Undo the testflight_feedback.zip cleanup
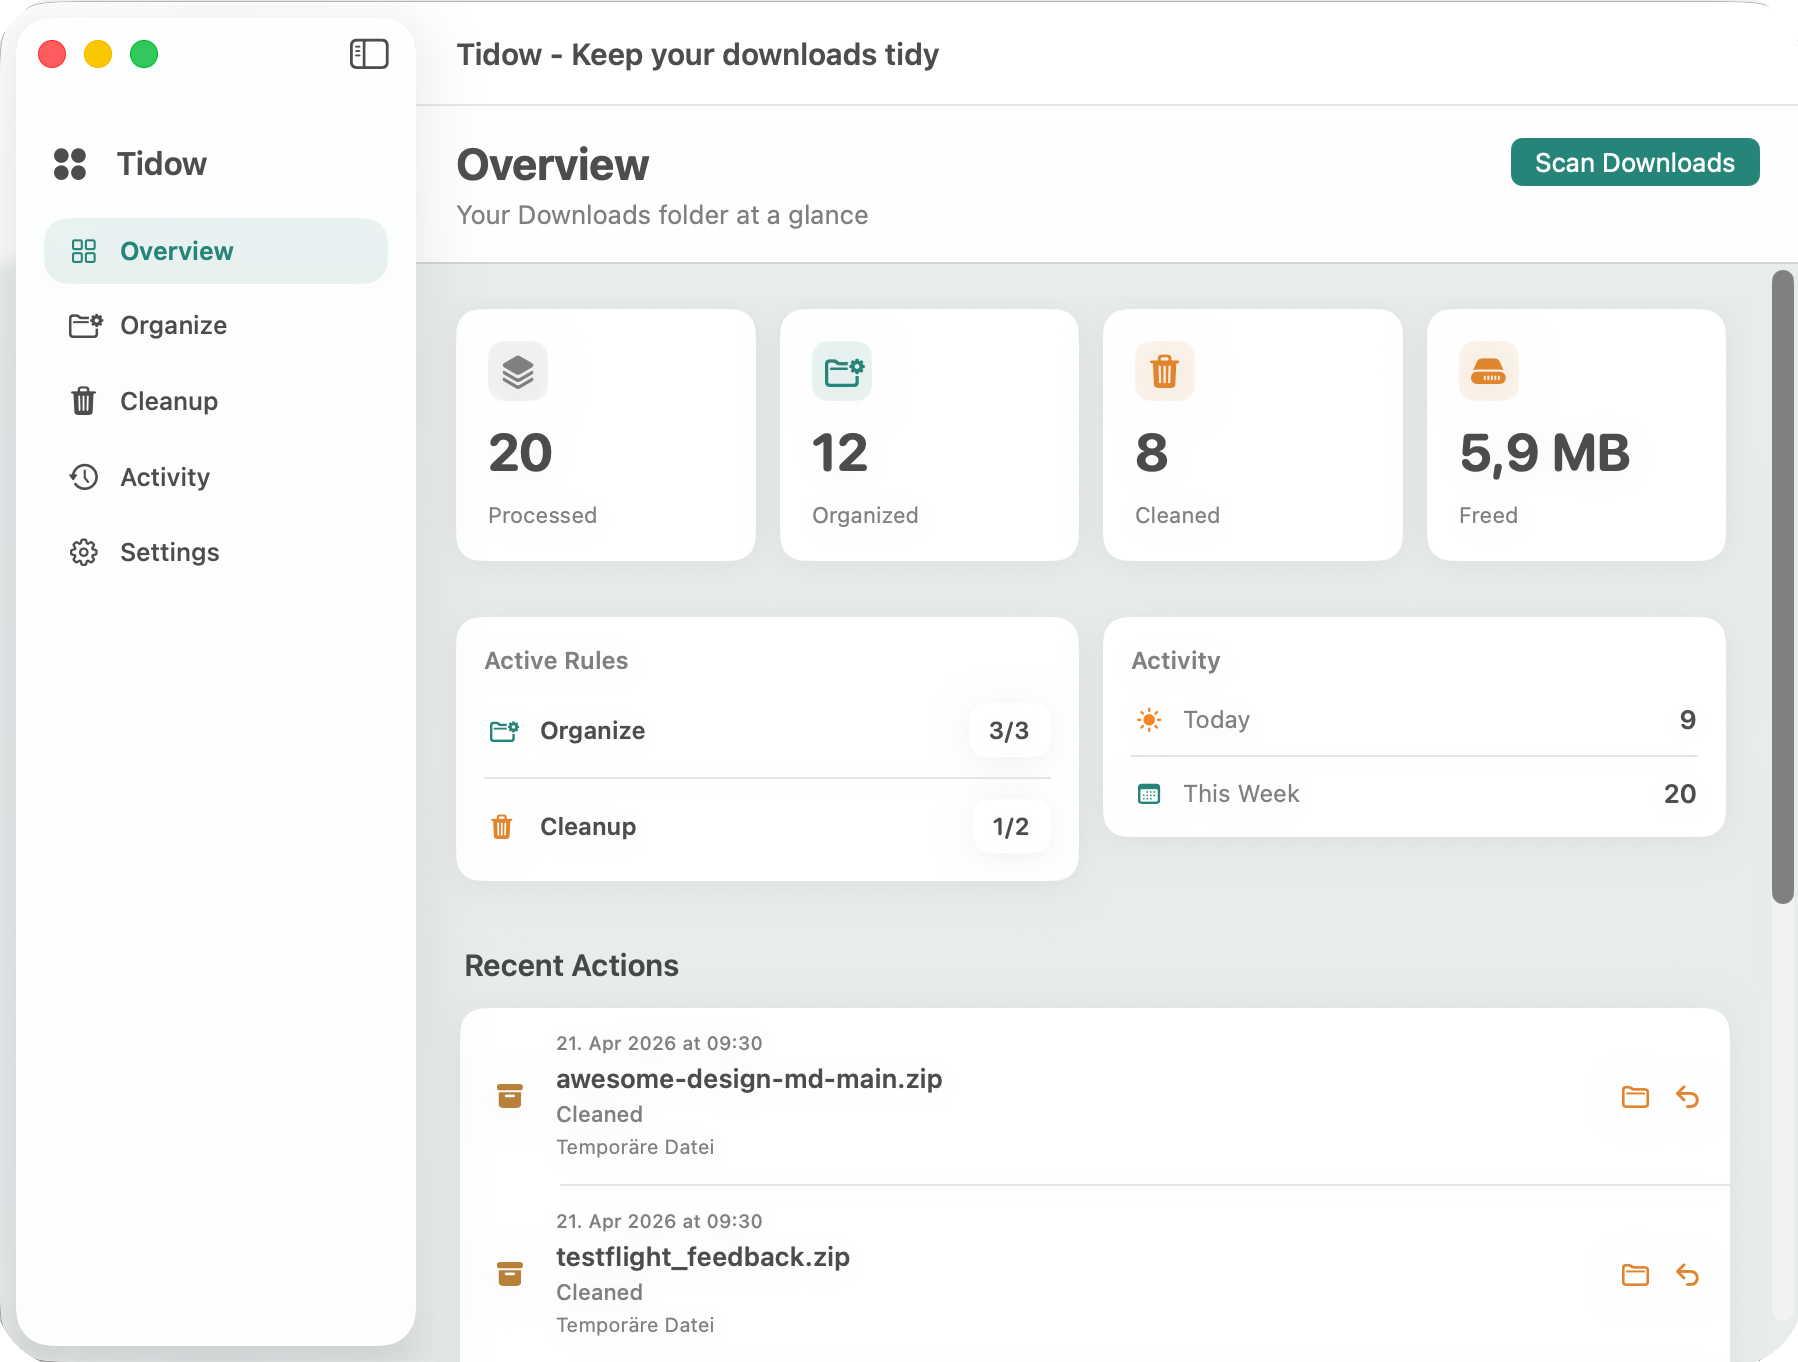 tap(1687, 1275)
